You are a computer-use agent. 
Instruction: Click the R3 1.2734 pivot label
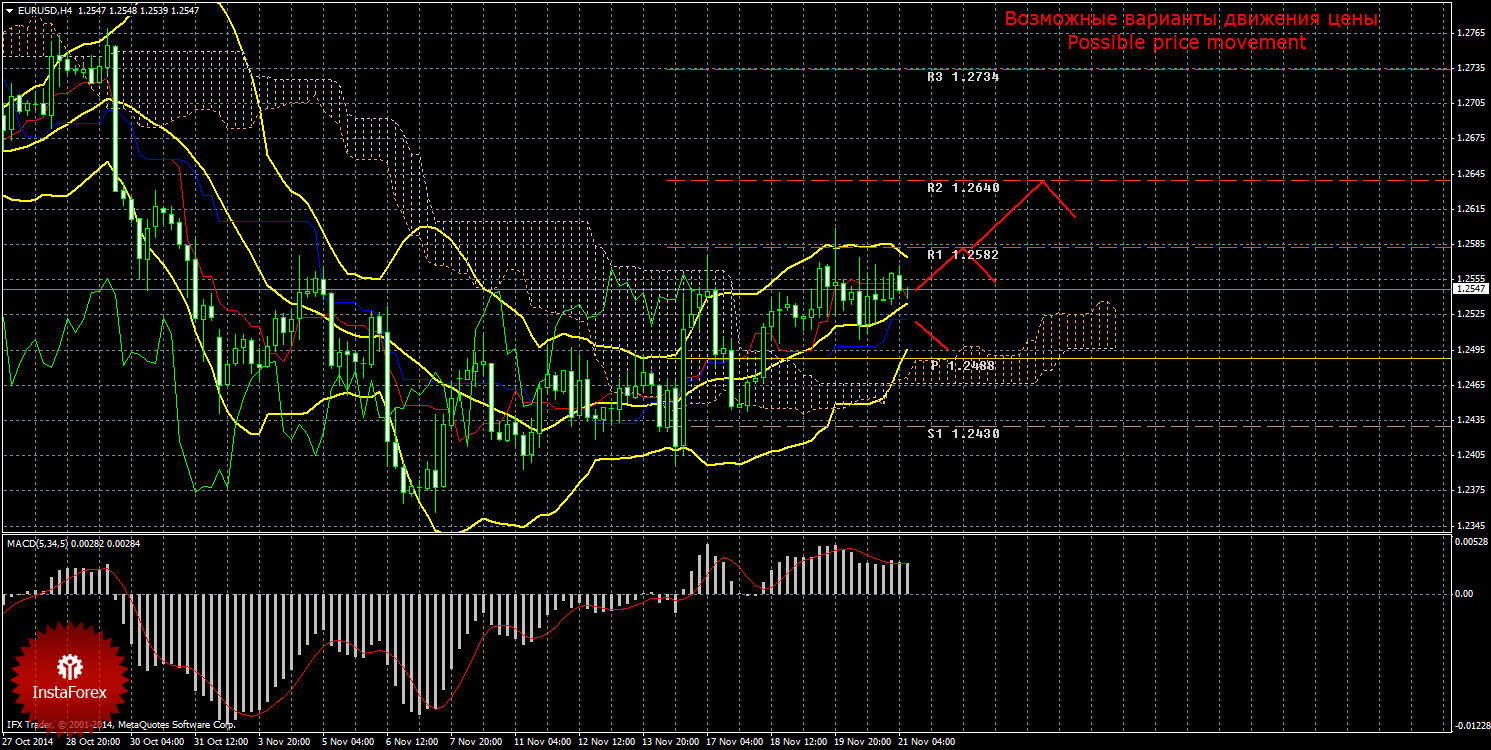[x=963, y=76]
